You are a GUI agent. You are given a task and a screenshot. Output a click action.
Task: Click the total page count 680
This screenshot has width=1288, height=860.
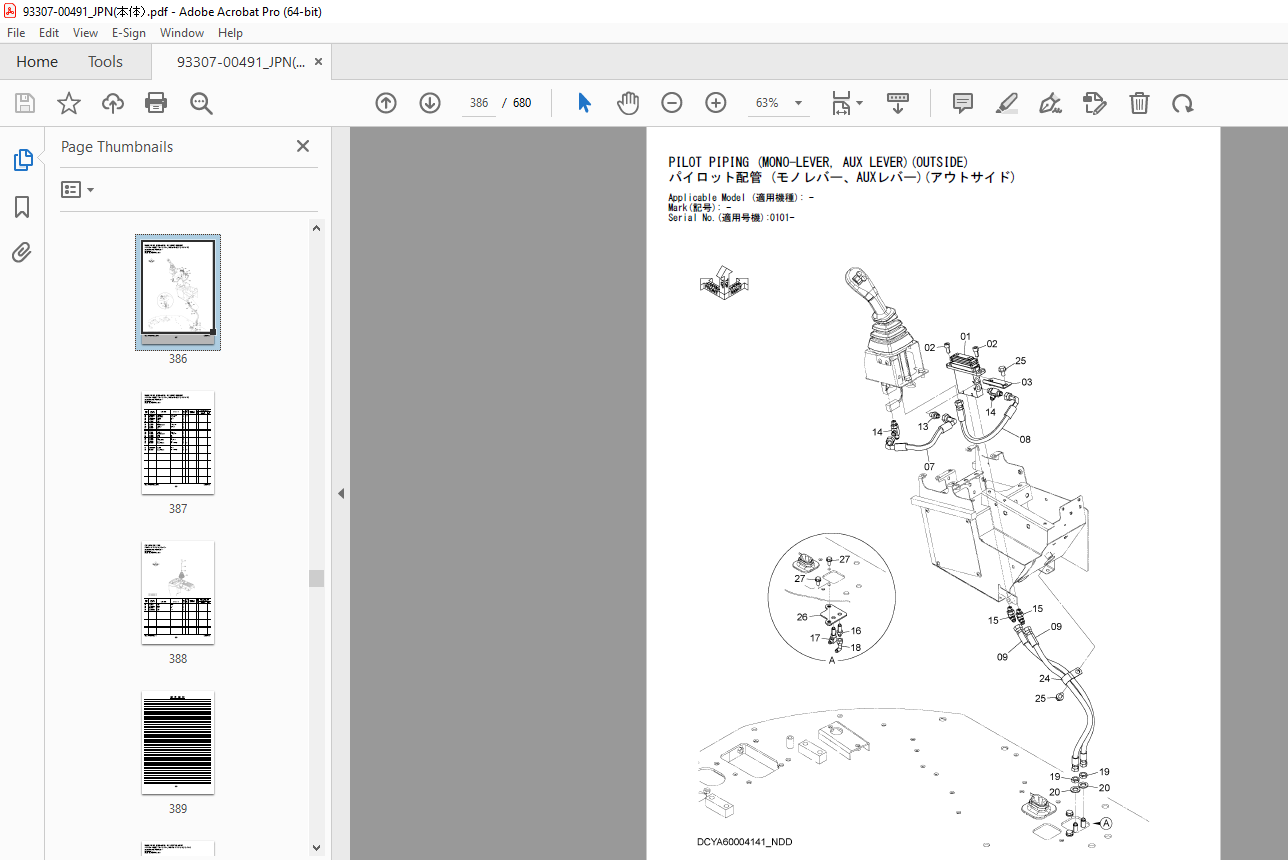click(522, 103)
